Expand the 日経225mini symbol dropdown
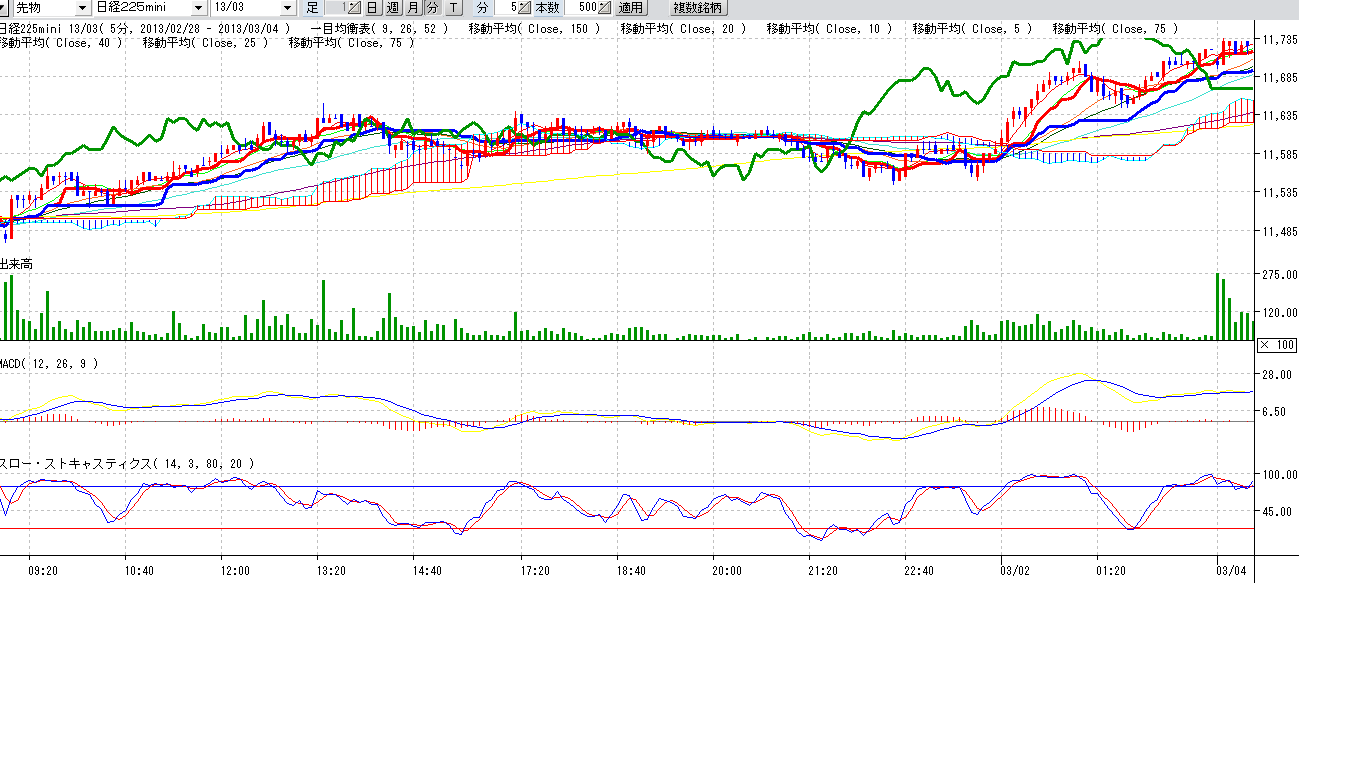 (197, 8)
